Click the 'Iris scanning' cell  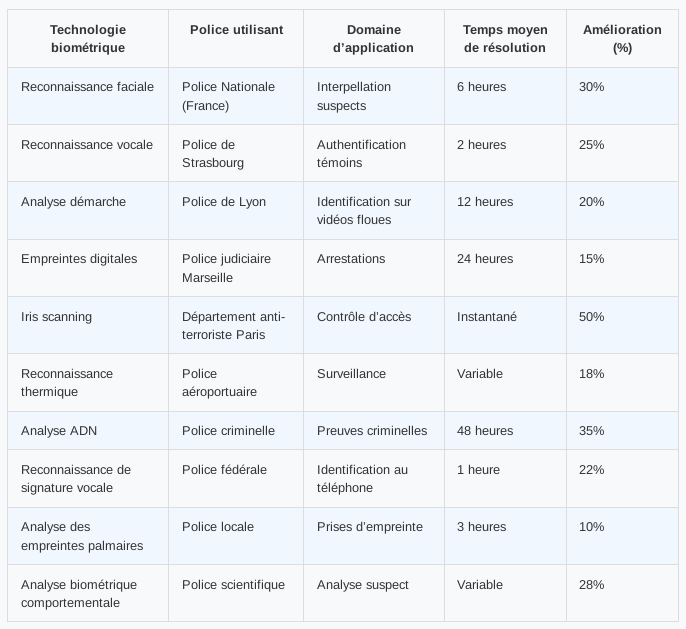click(56, 317)
